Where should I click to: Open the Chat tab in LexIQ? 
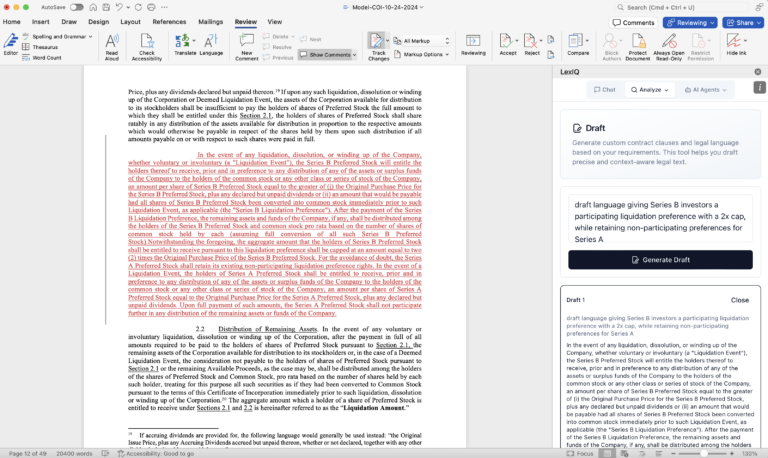tap(603, 89)
